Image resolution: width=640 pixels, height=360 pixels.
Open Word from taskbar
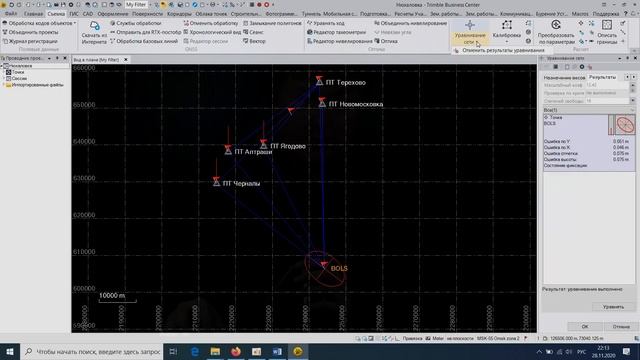coord(277,351)
